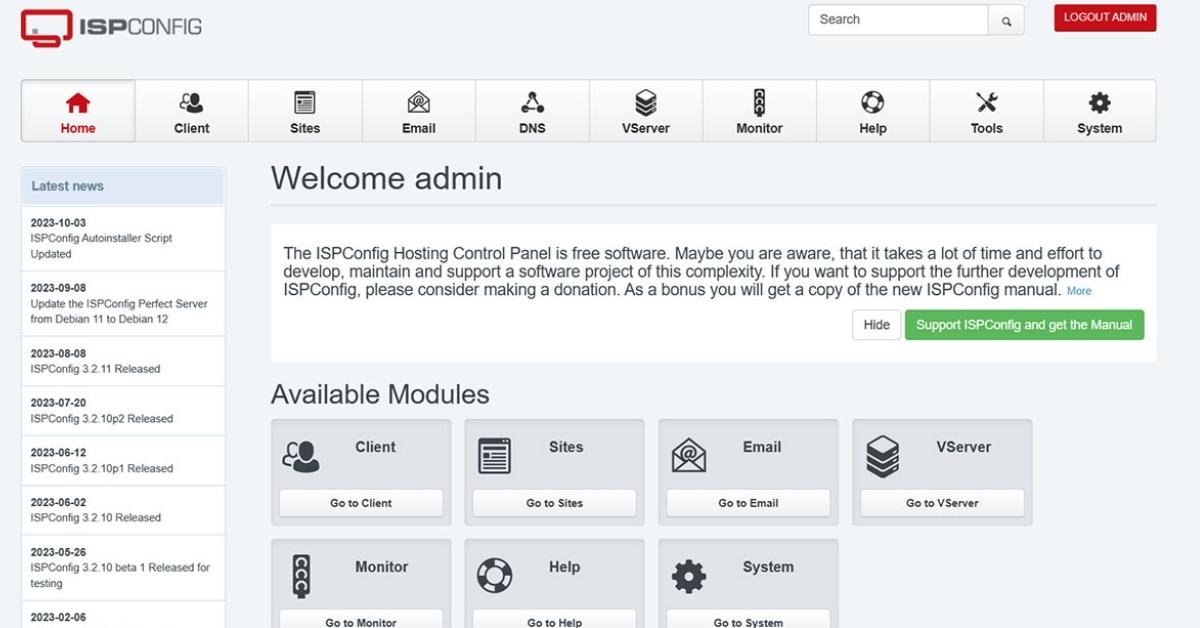The height and width of the screenshot is (628, 1200).
Task: Click the Monitor icon in Available Modules
Action: (x=301, y=576)
